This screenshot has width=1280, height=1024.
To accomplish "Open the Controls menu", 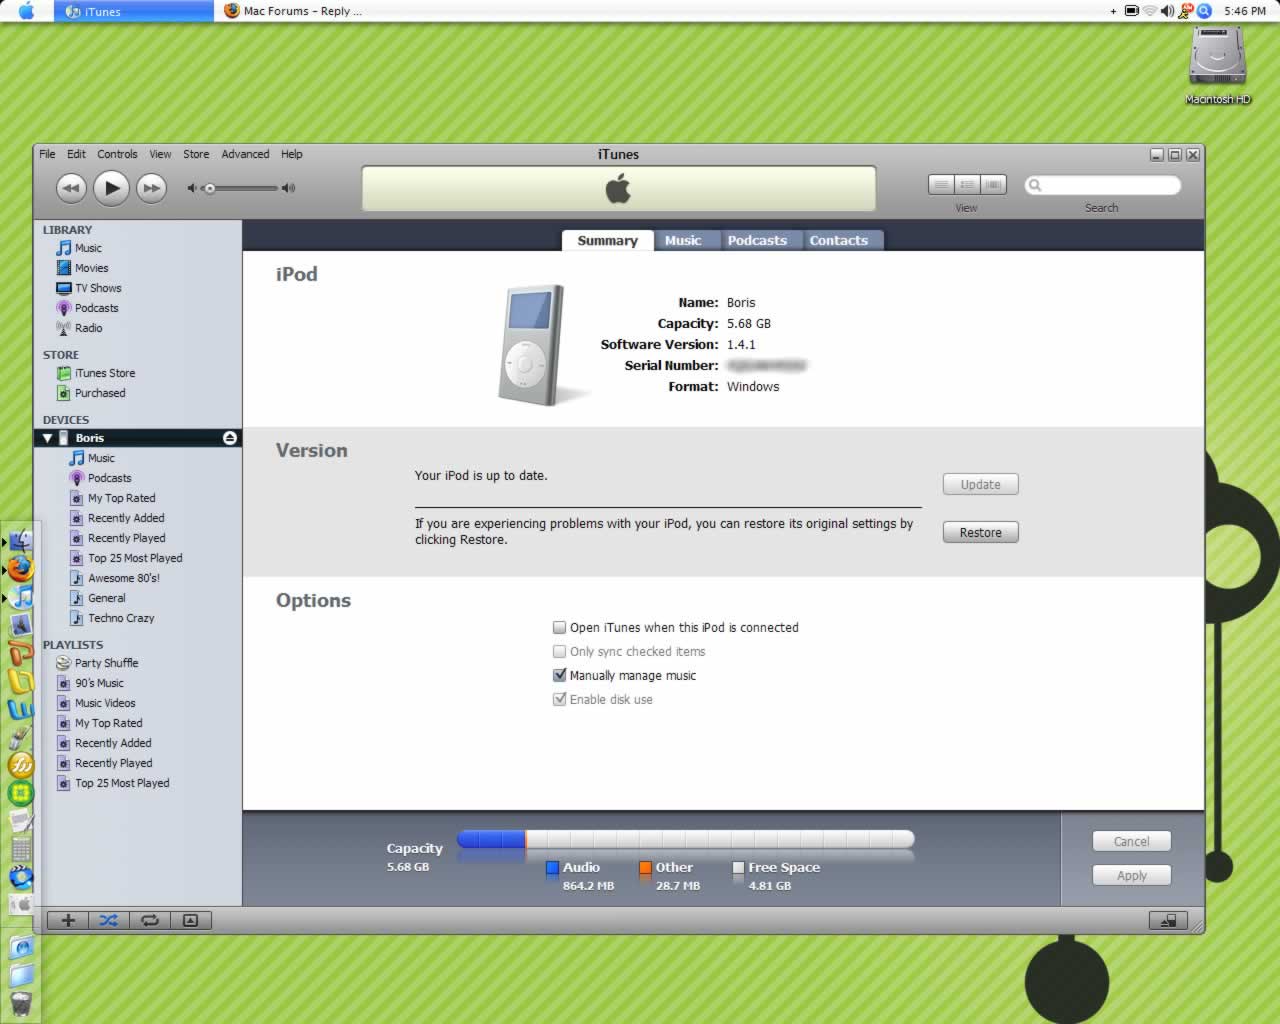I will click(117, 154).
